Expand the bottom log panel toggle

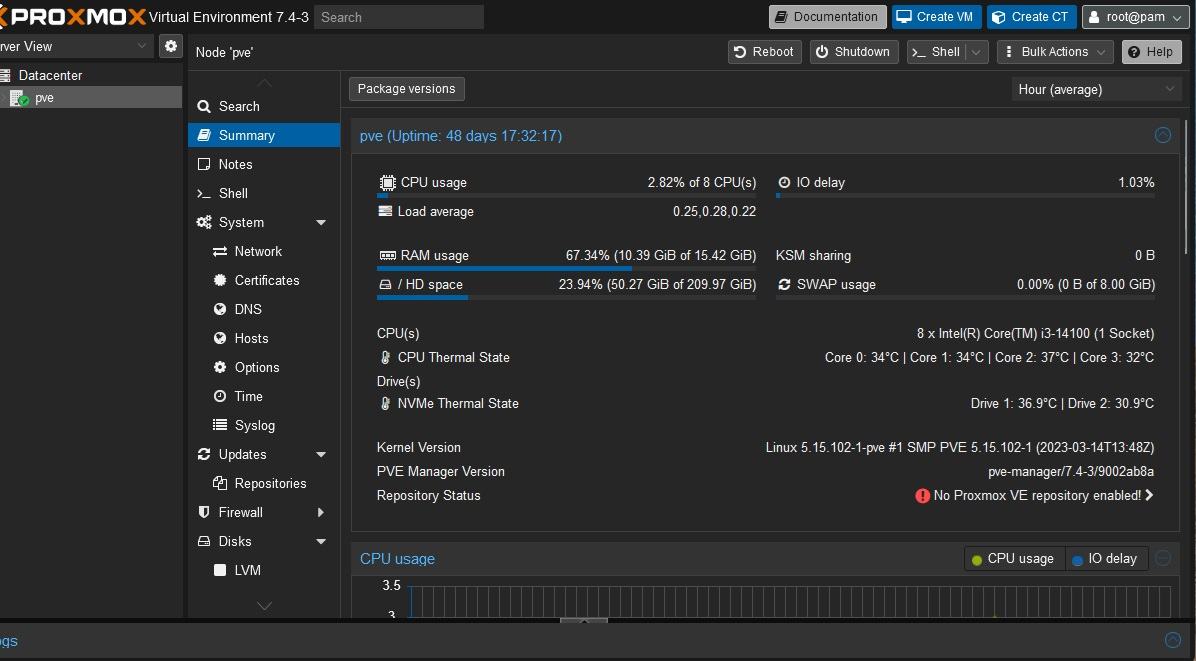(x=1173, y=640)
